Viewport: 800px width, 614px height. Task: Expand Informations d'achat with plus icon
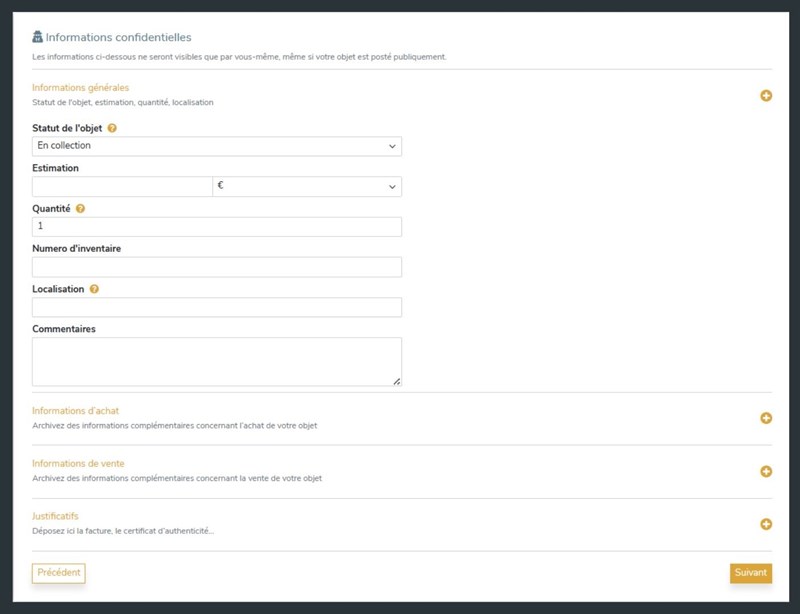pyautogui.click(x=766, y=418)
